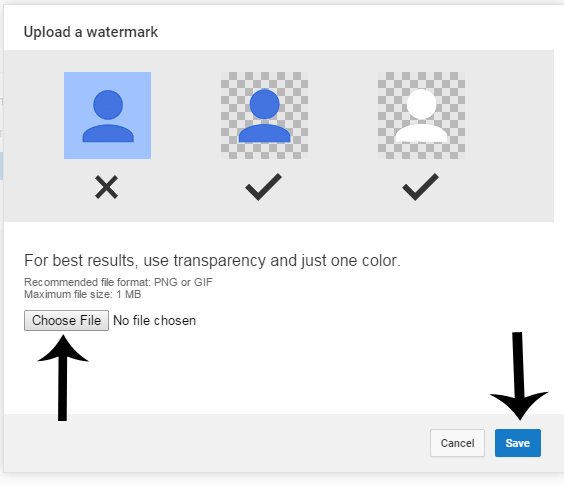Click the 'Recommended file format: PNG or GIF' text
Viewport: 564px width, 486px height.
point(118,282)
